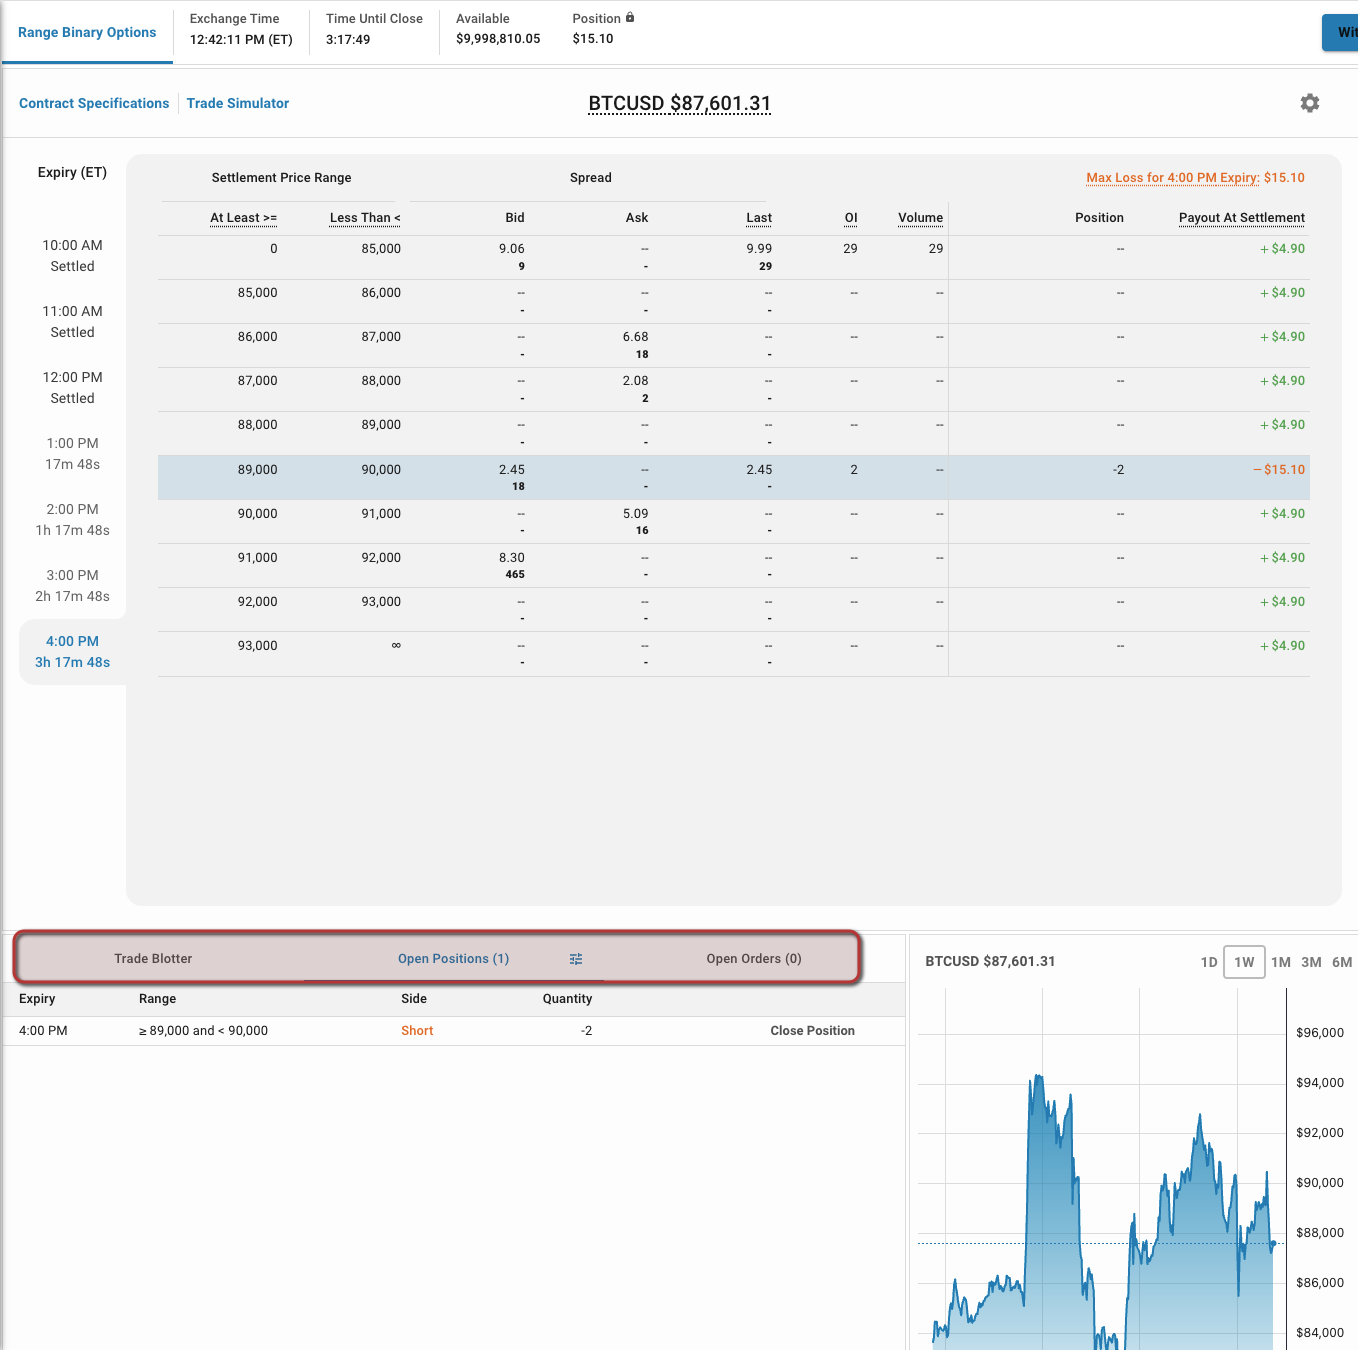1358x1350 pixels.
Task: Click the lock icon beside Position
Action: point(630,18)
